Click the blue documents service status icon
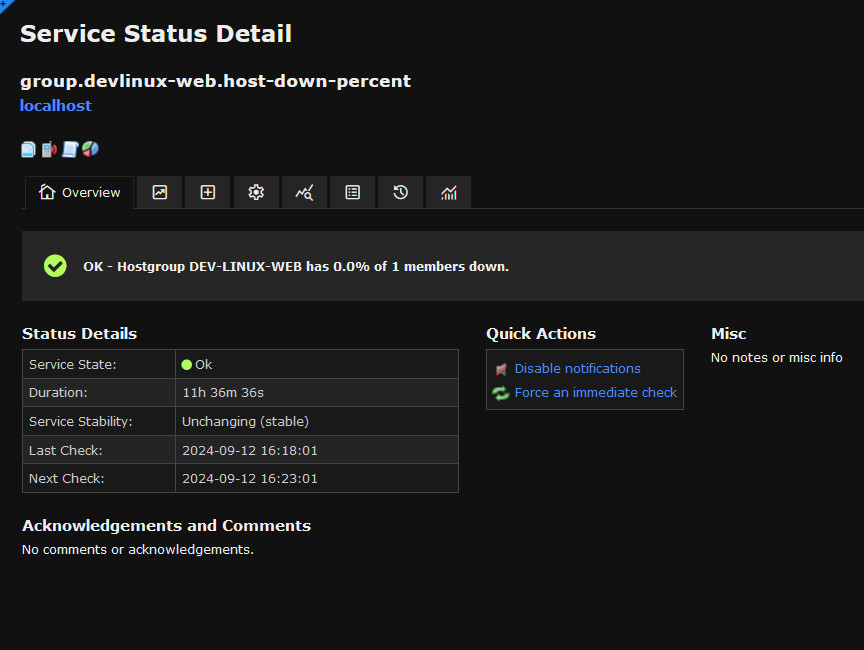 point(28,149)
